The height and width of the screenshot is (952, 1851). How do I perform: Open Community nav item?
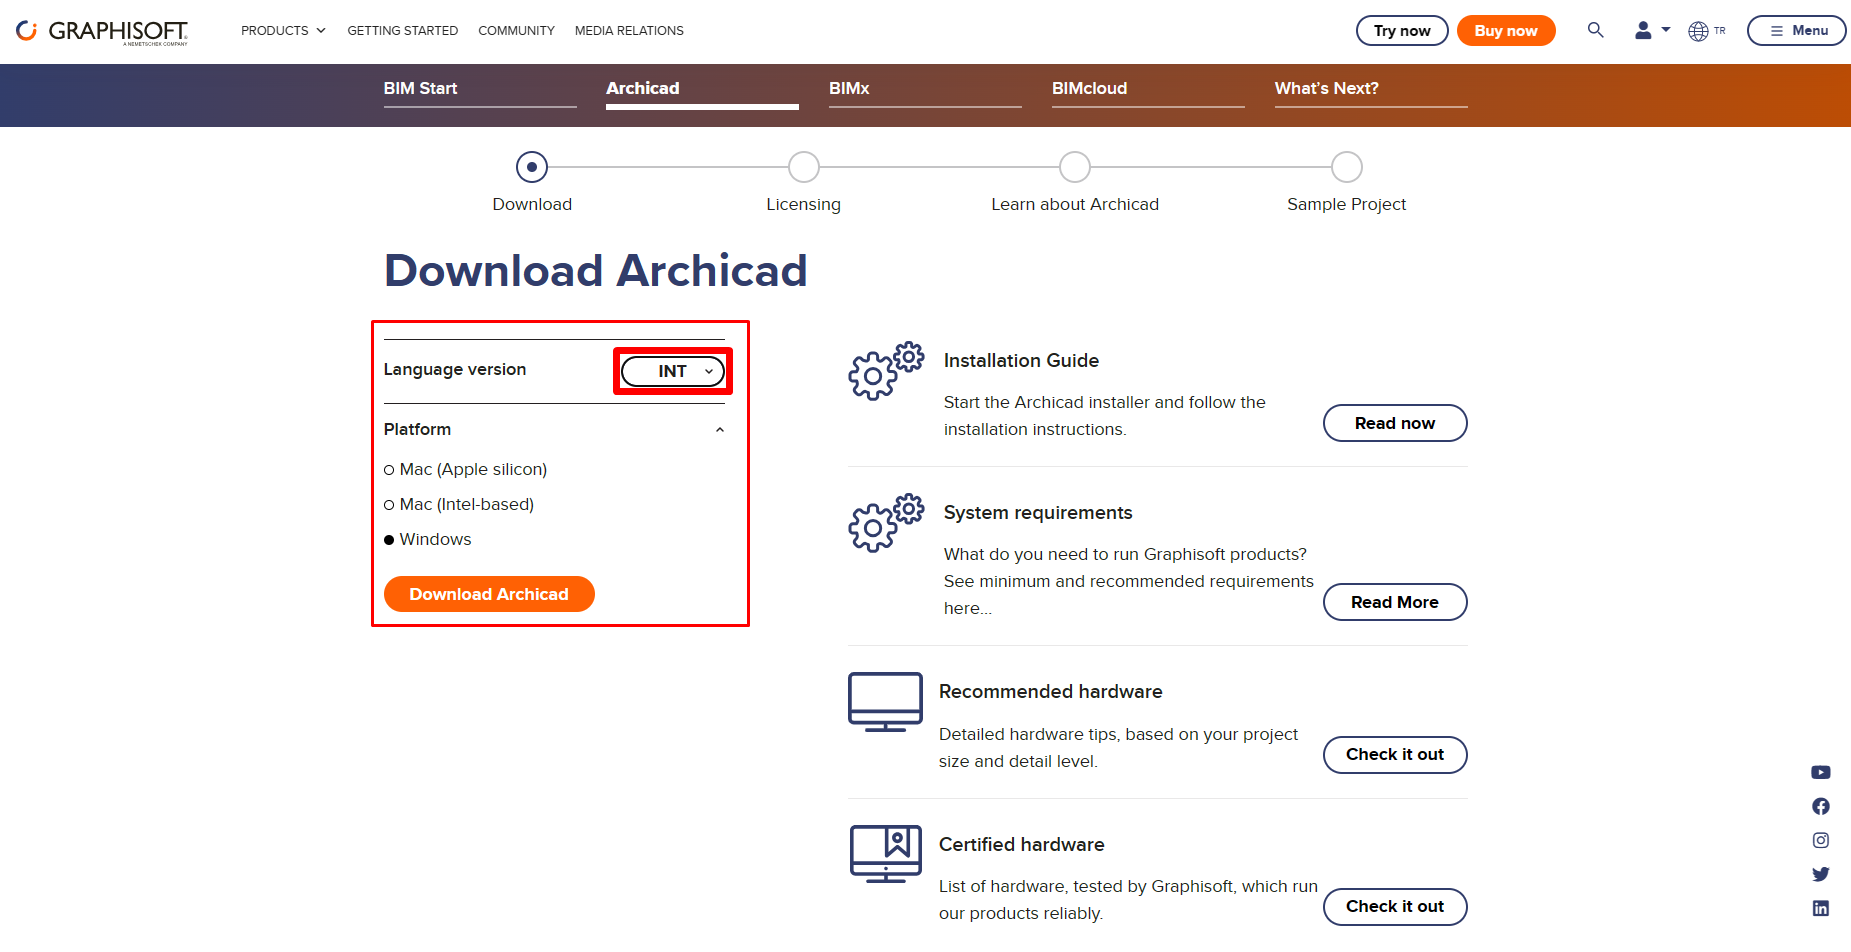516,31
